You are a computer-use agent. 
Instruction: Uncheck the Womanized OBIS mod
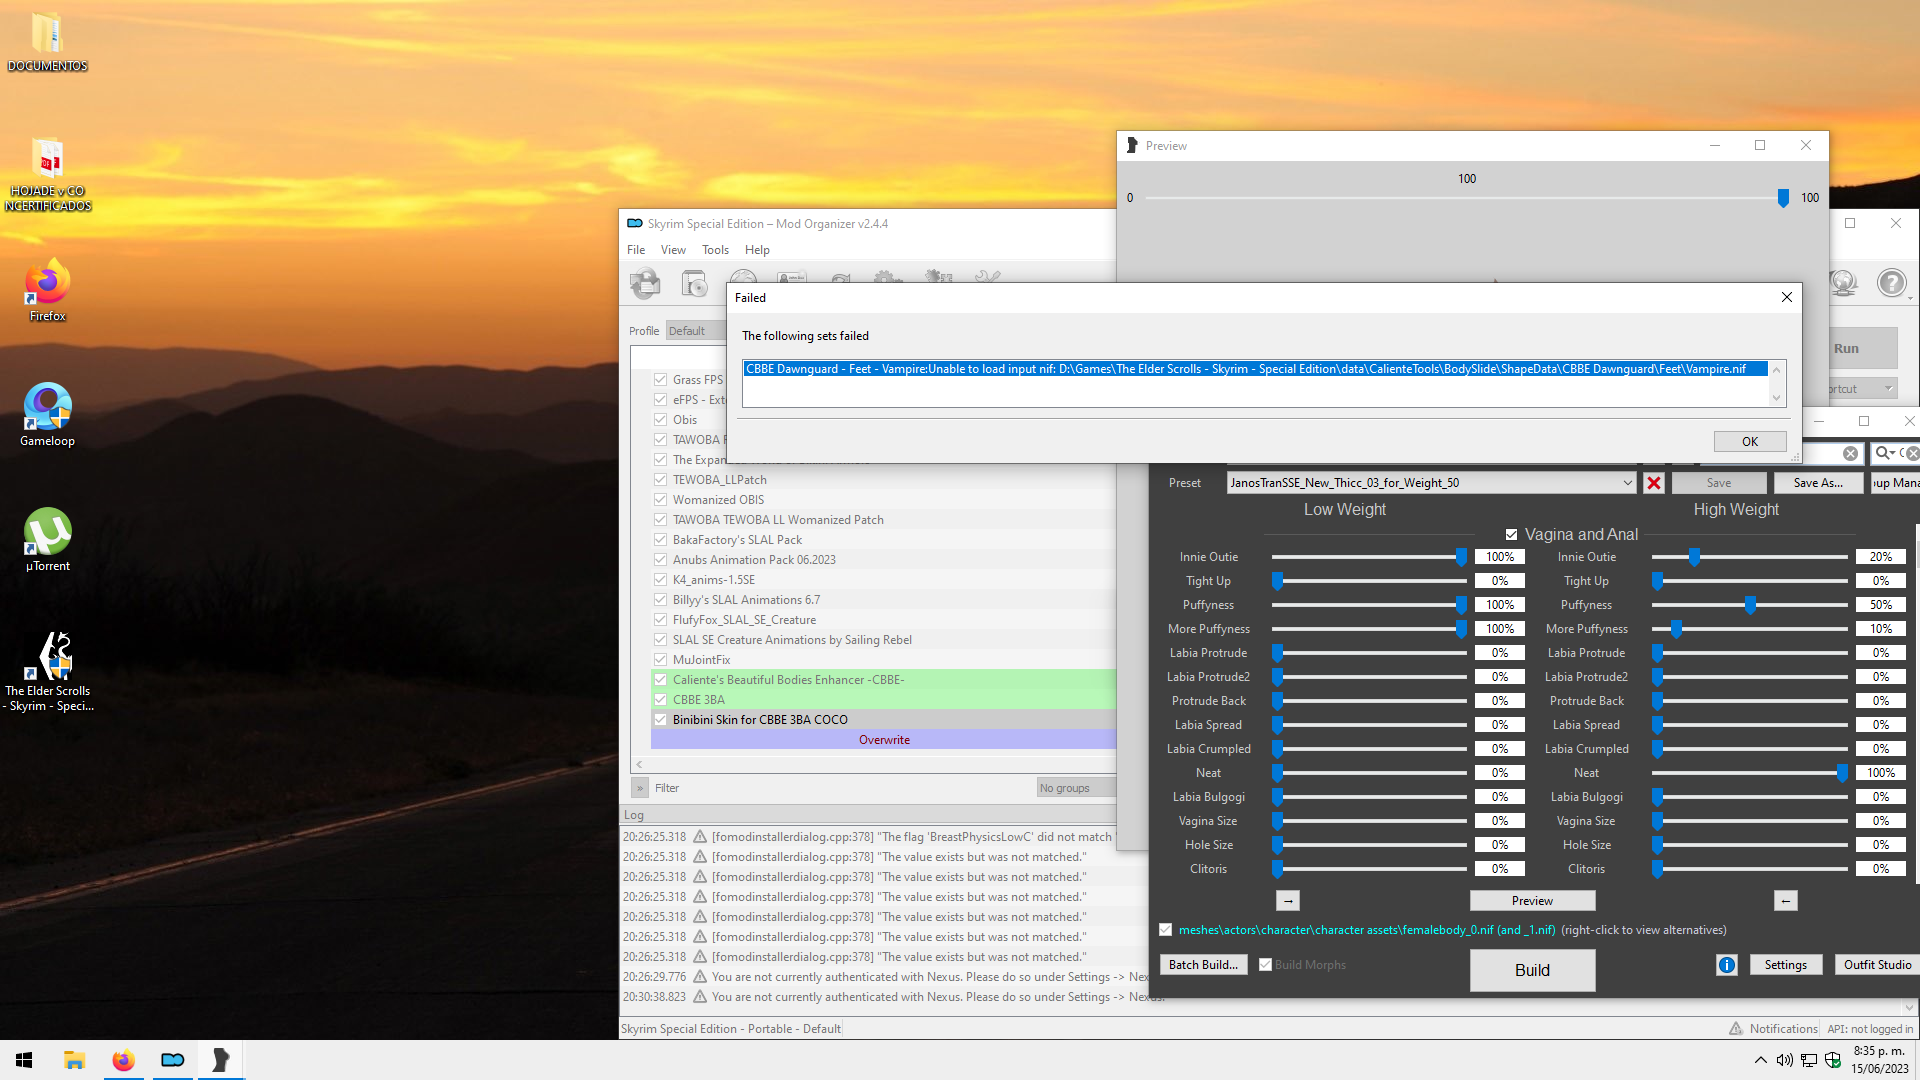pos(661,500)
